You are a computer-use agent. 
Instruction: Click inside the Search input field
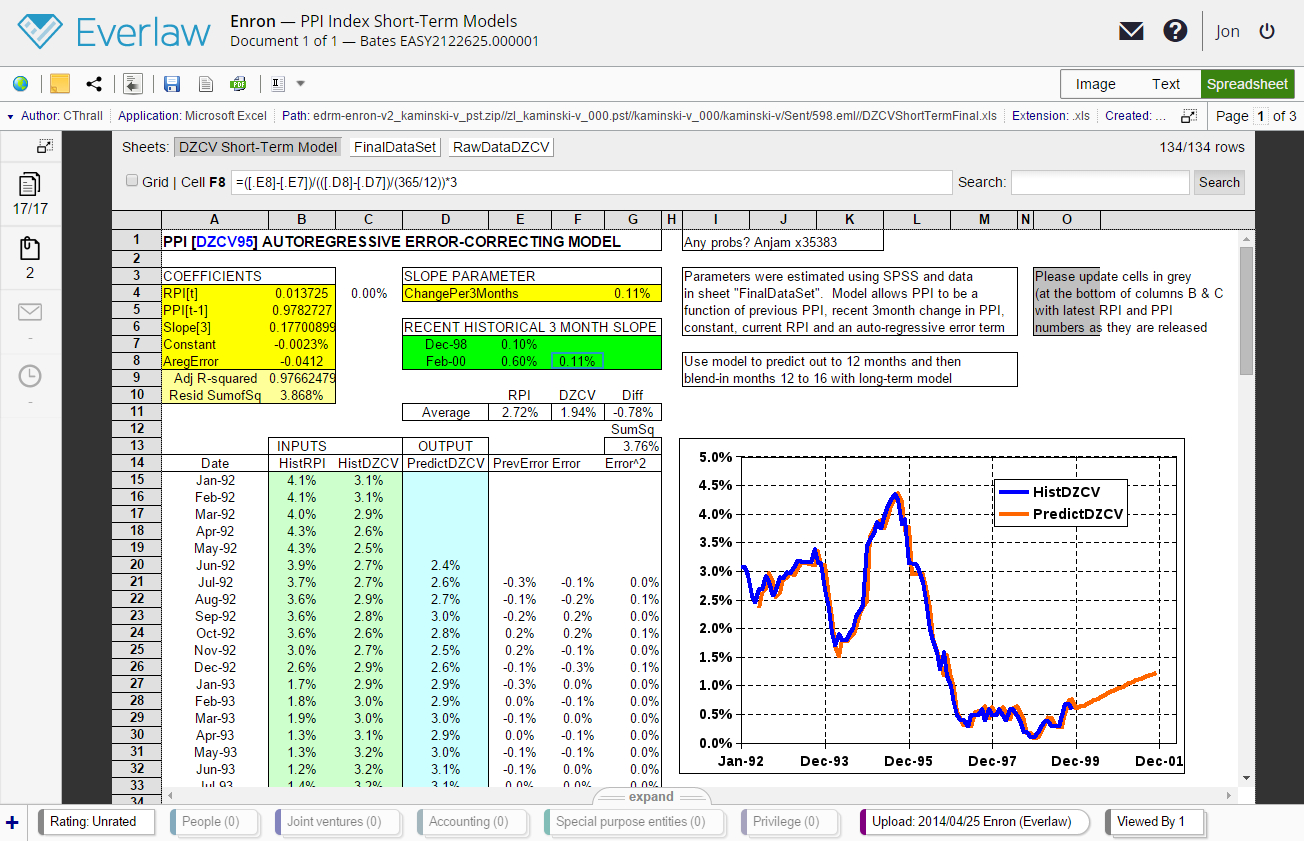(x=1100, y=182)
